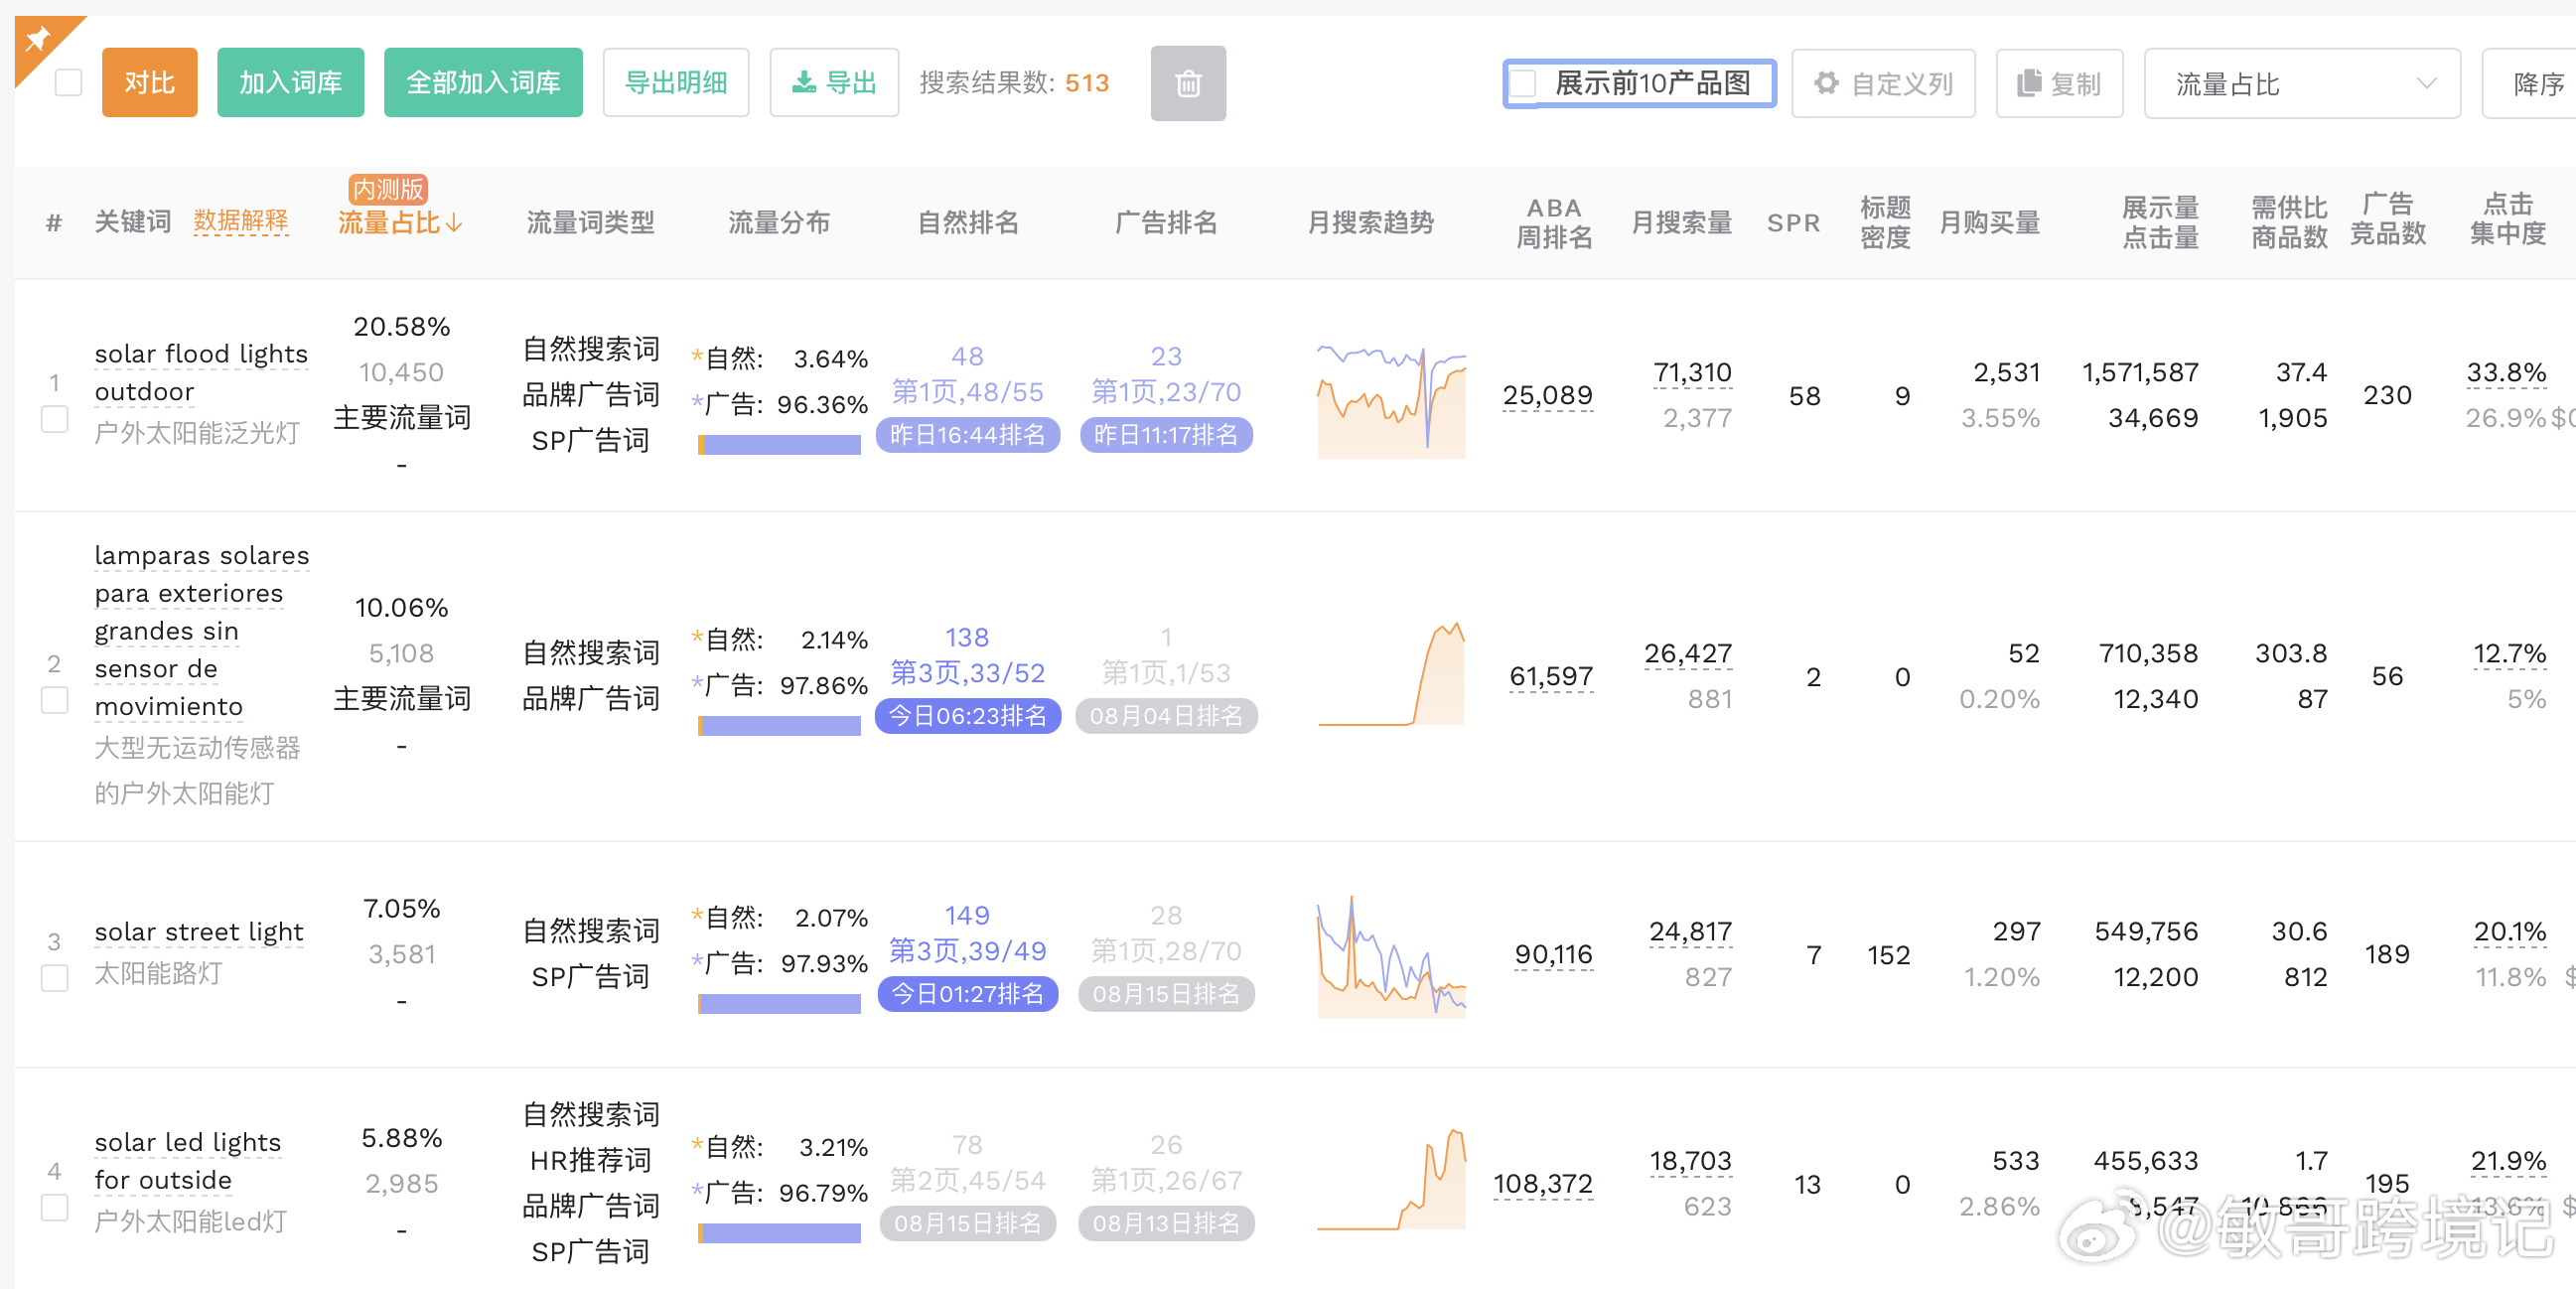The height and width of the screenshot is (1289, 2576).
Task: Click traffic distribution bar for solar flood lights
Action: tap(779, 445)
